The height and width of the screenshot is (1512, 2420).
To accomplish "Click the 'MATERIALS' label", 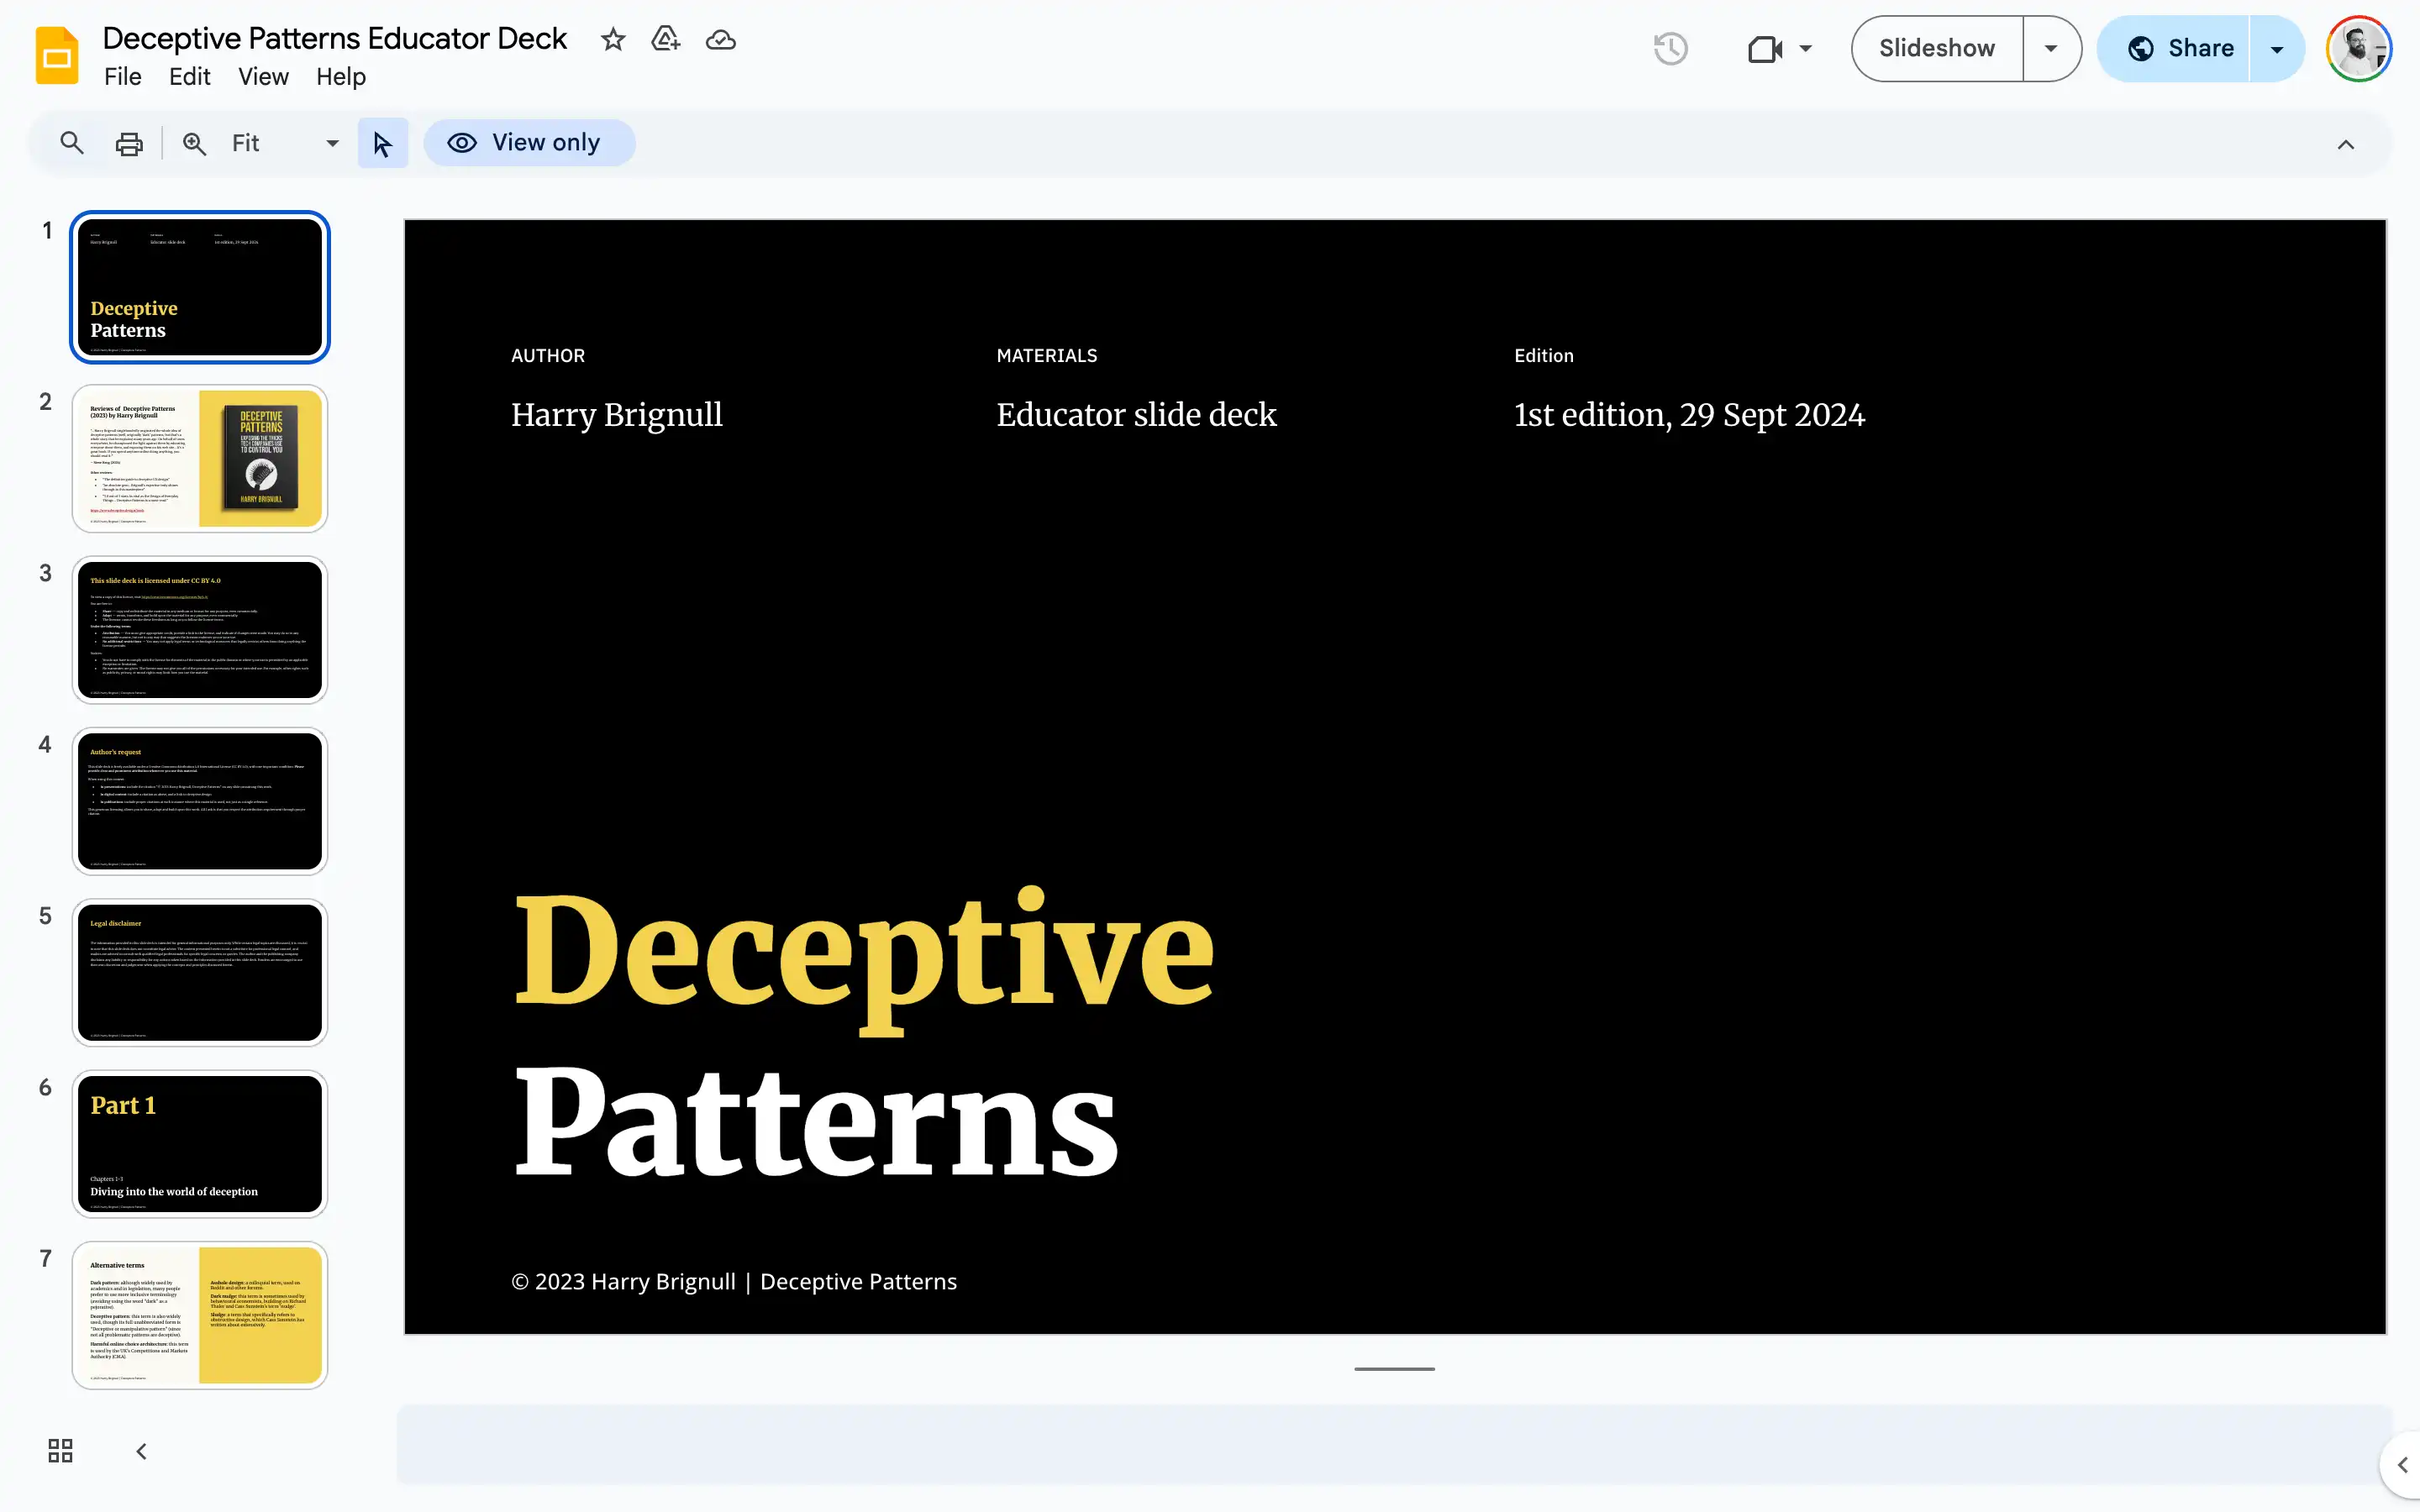I will [1047, 355].
